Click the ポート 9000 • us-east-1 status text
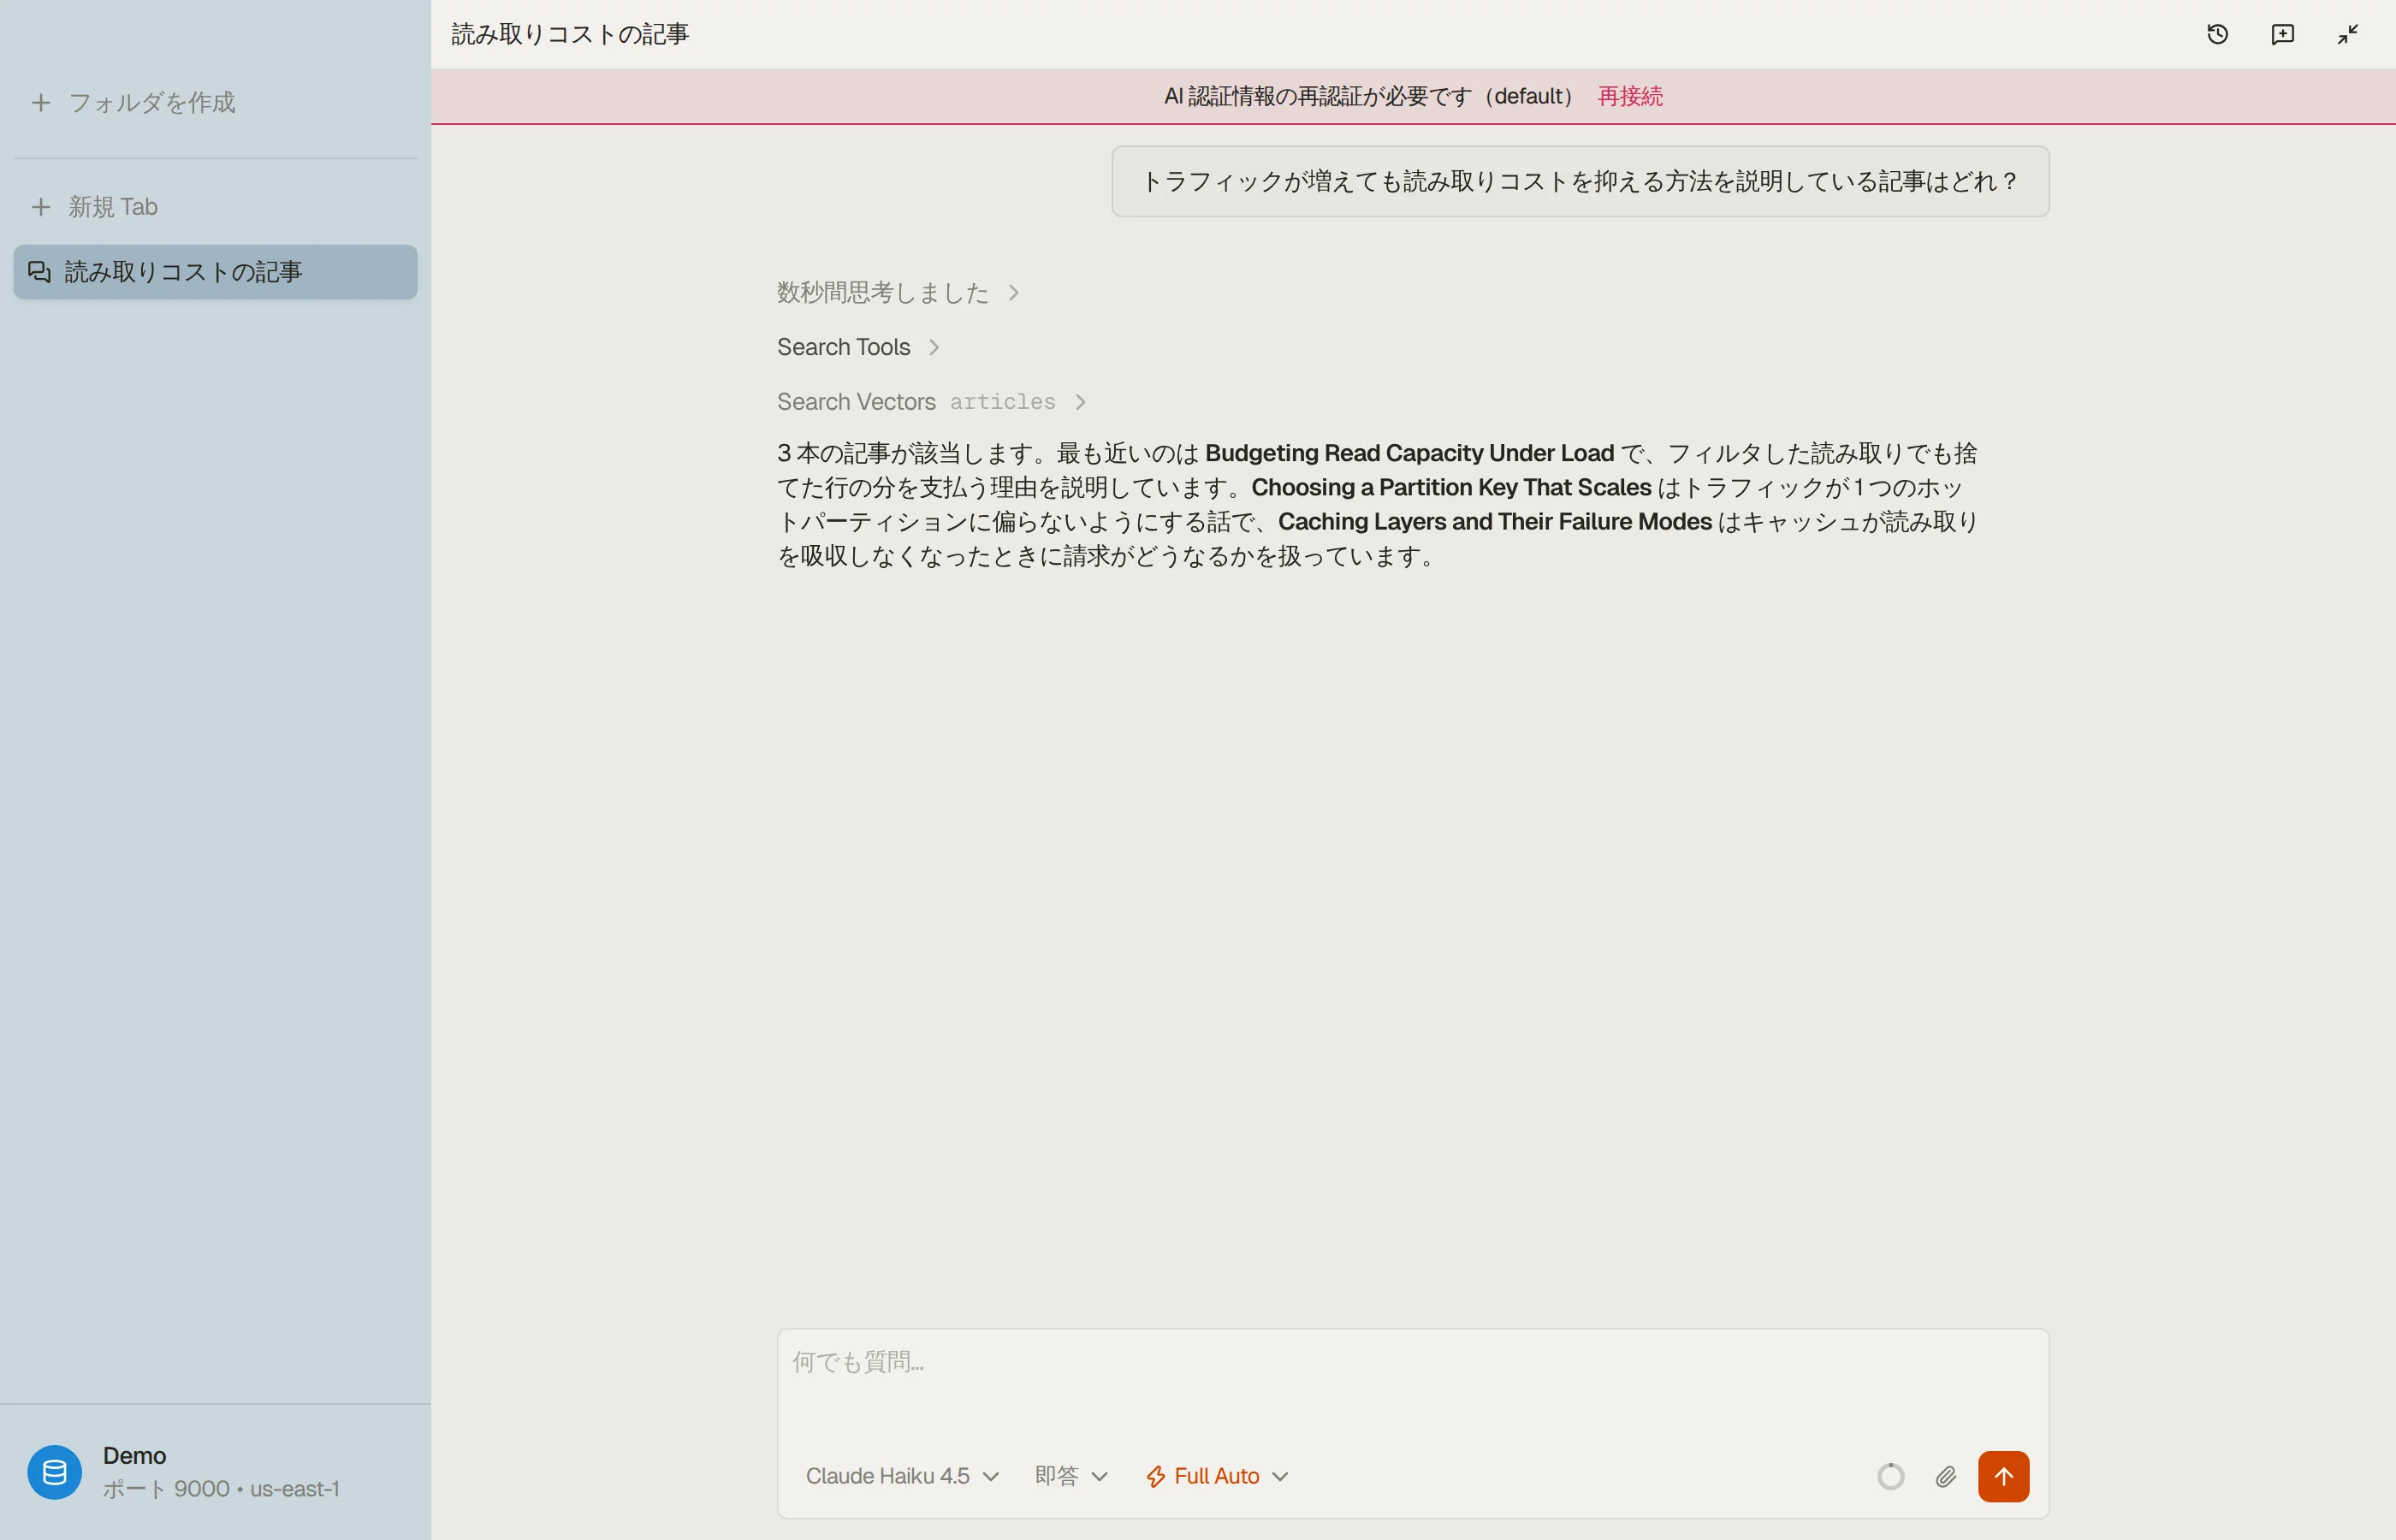 [221, 1489]
